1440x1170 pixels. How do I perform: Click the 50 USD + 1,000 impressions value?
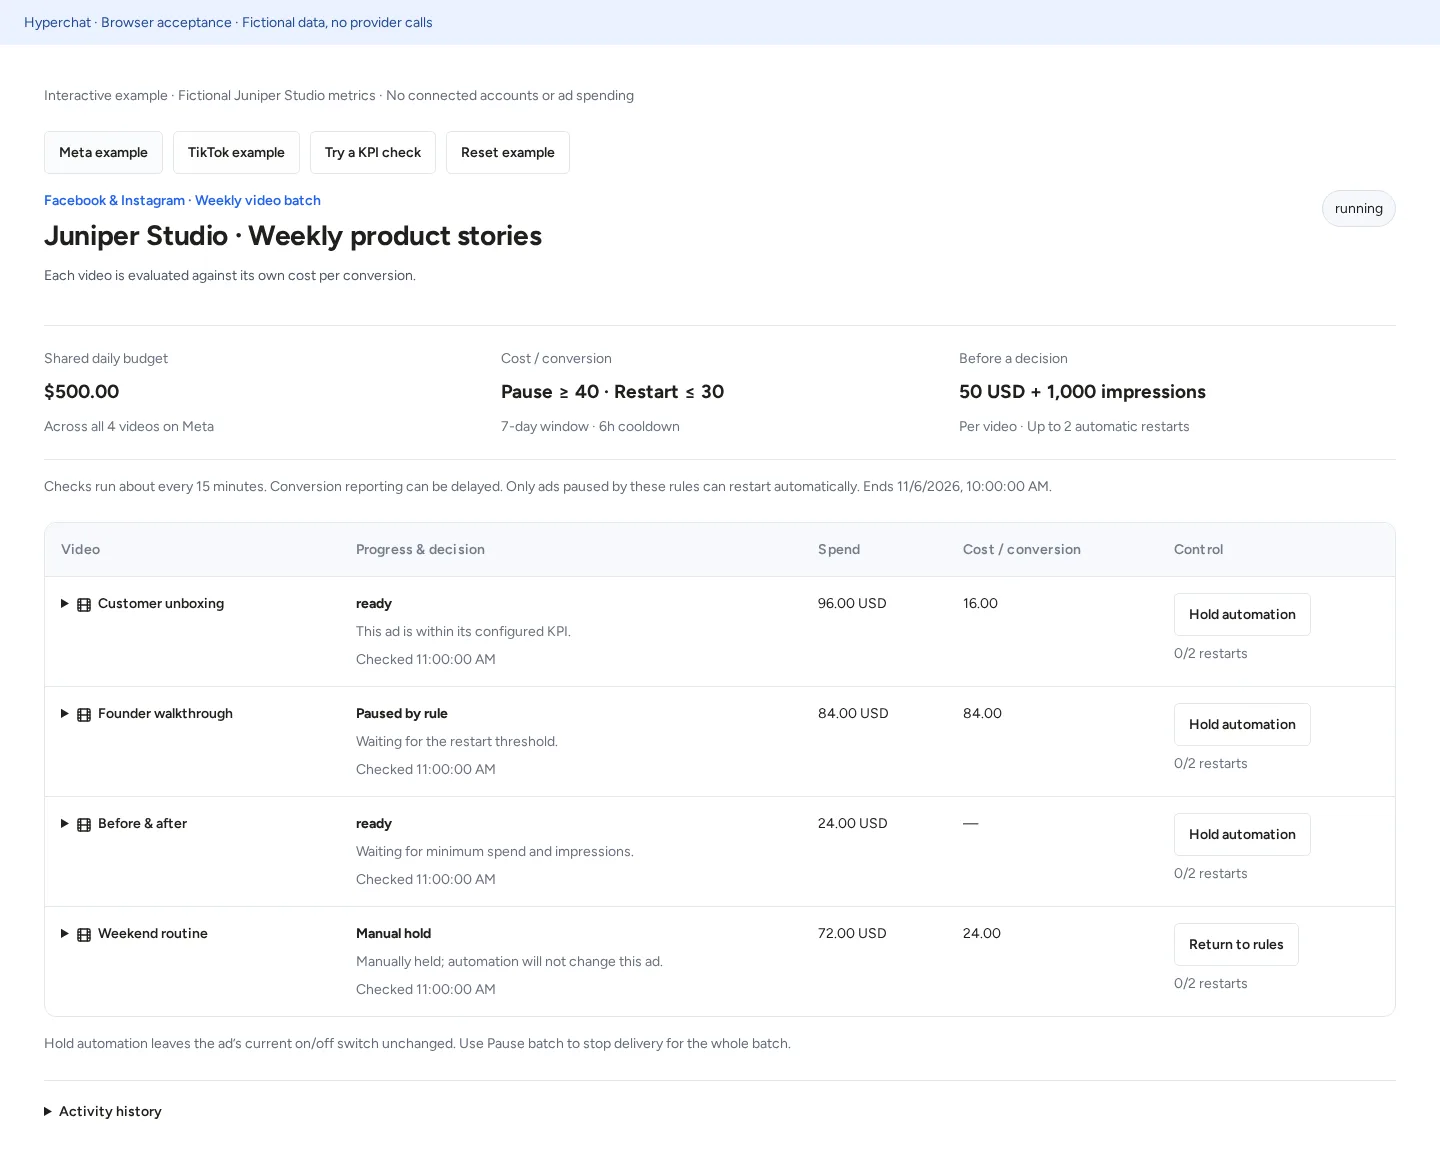click(1082, 392)
